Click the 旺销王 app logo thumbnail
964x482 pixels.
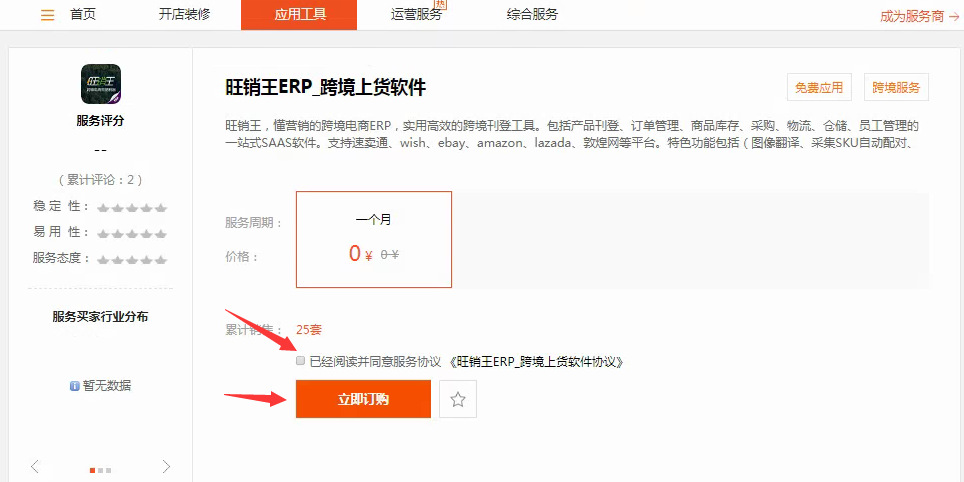click(101, 84)
